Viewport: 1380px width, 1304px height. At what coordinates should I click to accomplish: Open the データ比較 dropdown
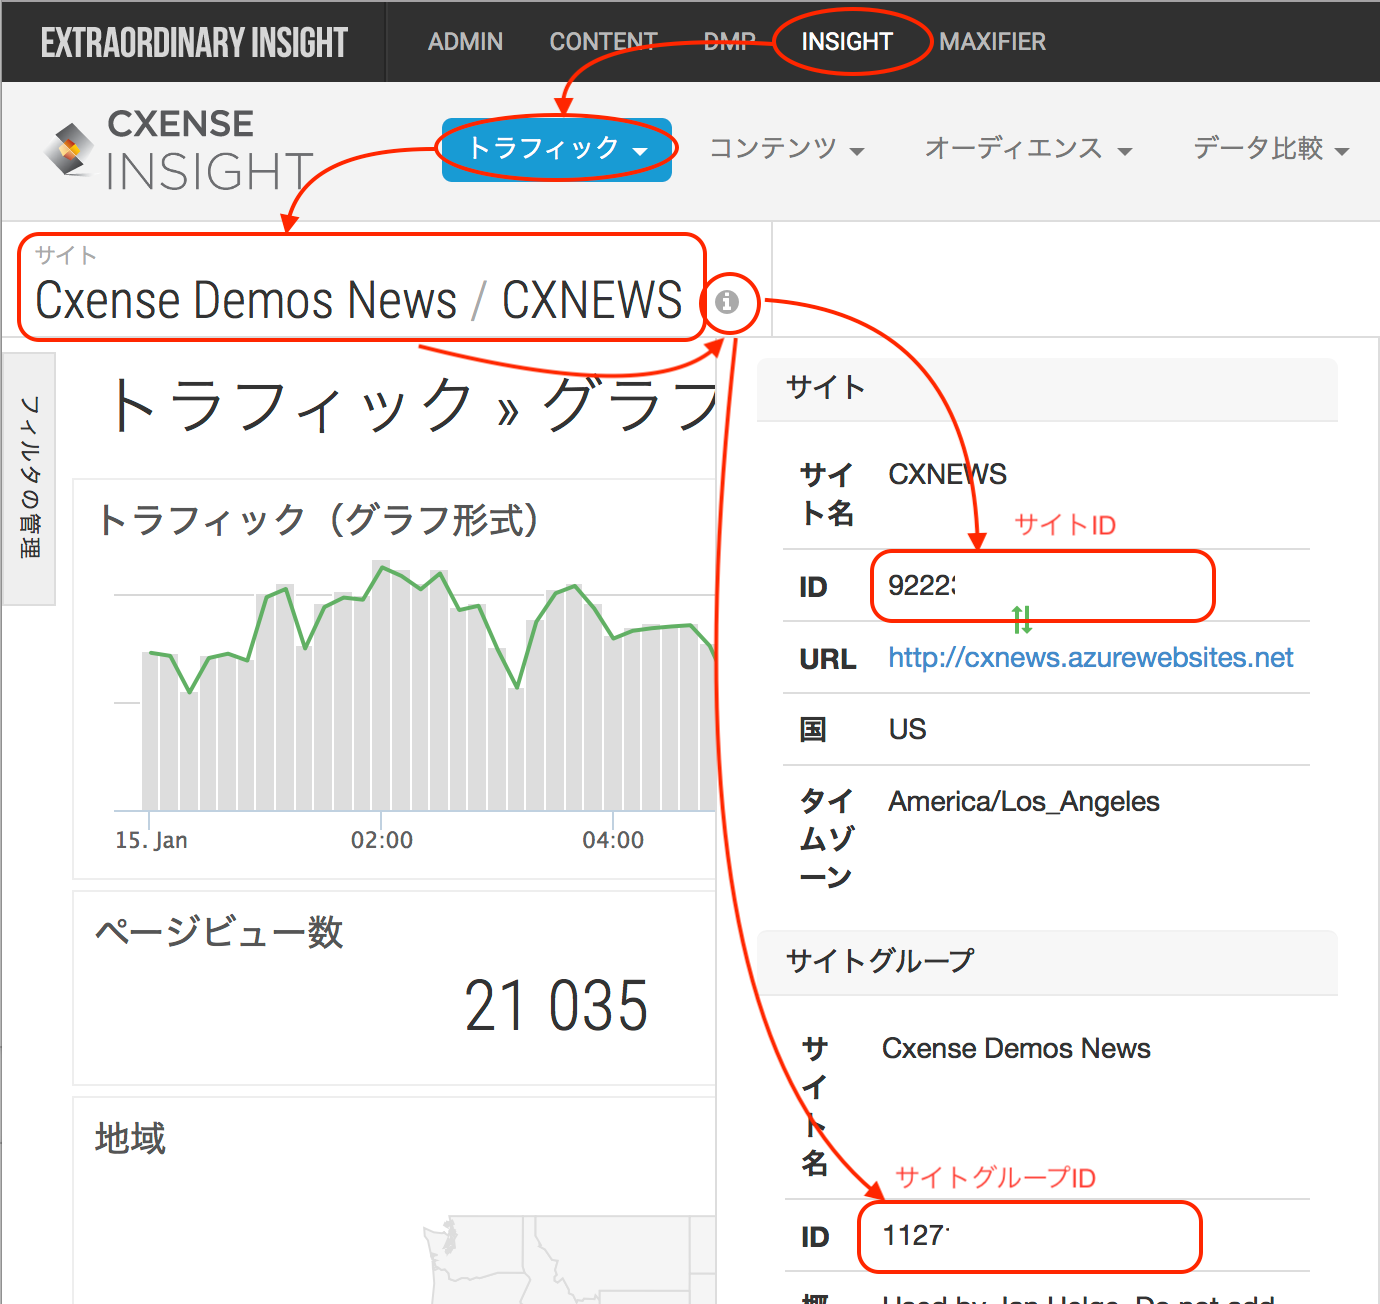tap(1271, 149)
